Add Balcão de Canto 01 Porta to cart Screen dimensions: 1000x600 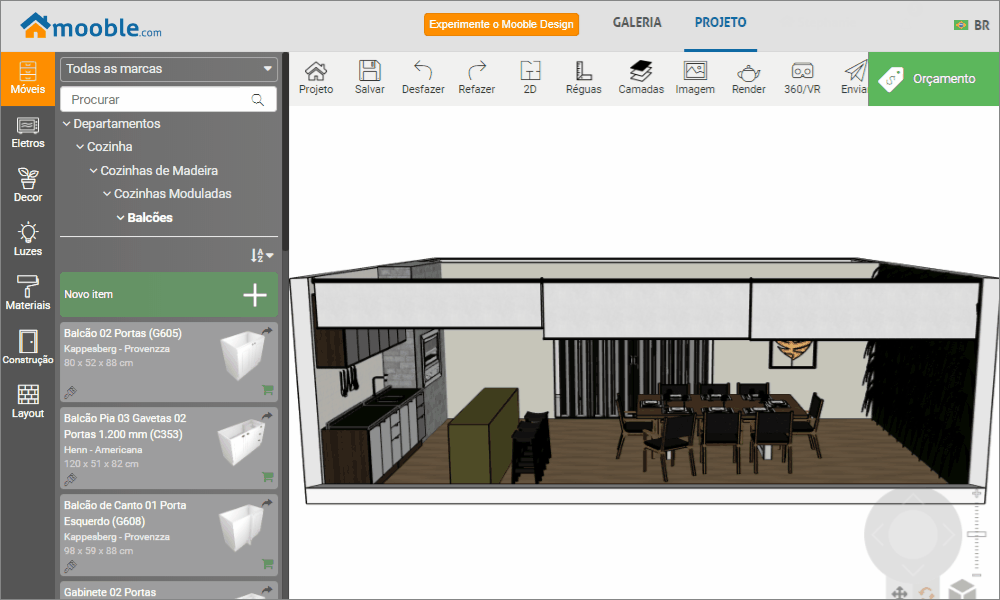tap(268, 564)
